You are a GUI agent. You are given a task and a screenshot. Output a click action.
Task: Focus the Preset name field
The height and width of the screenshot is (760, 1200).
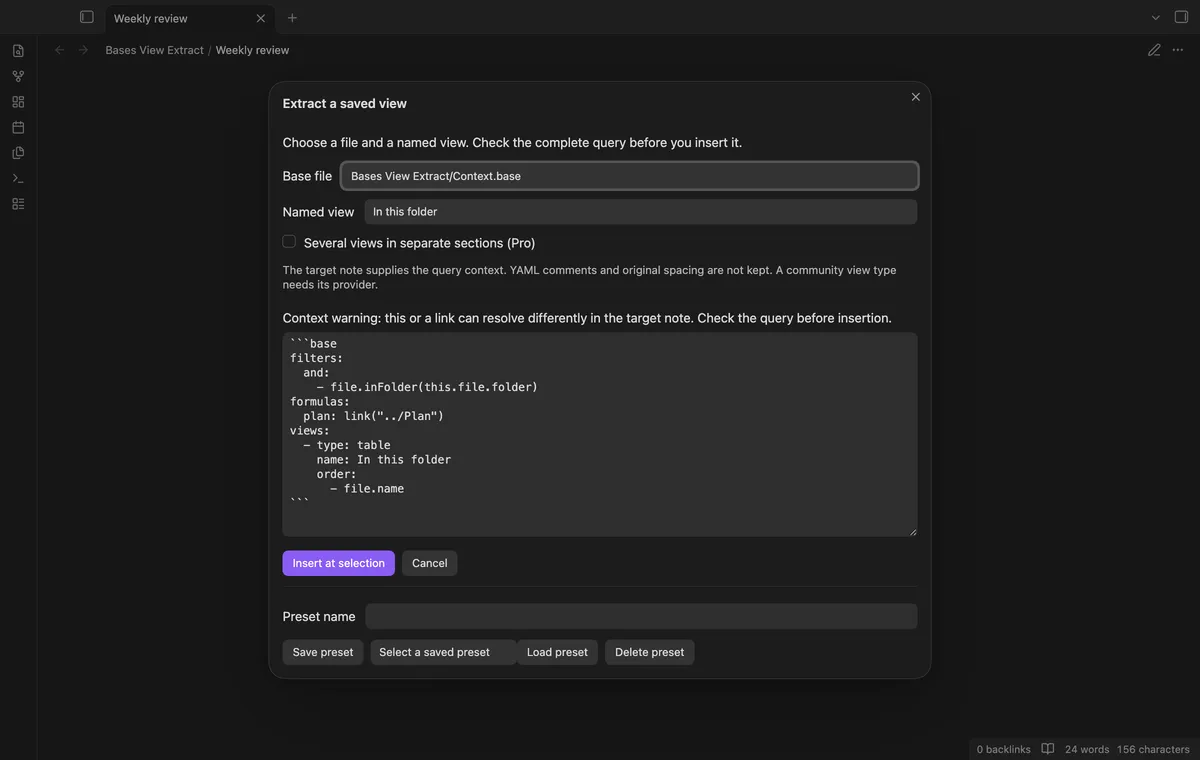point(641,616)
